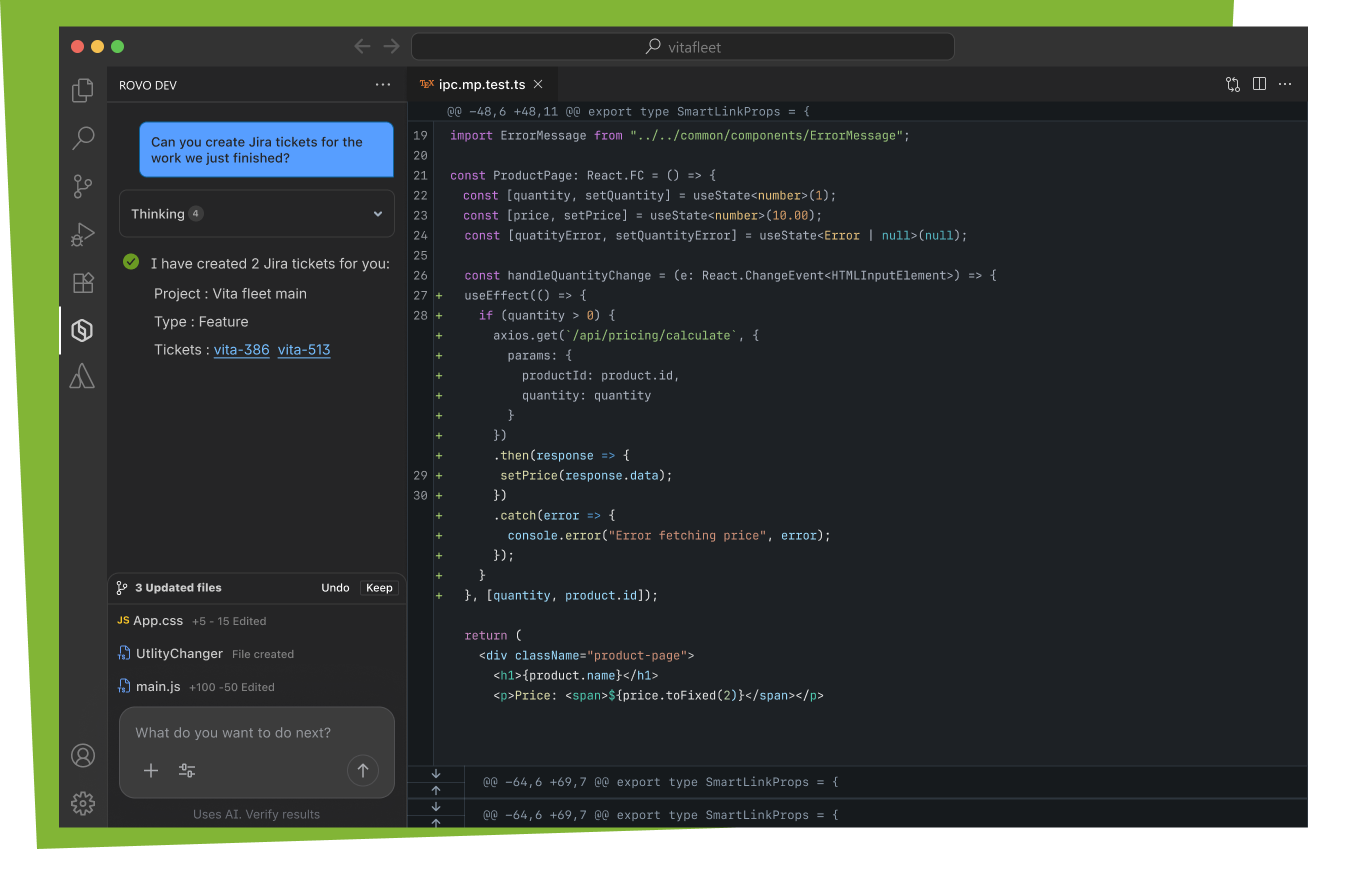The height and width of the screenshot is (869, 1371).
Task: Click the vitafleet search bar at top
Action: [684, 46]
